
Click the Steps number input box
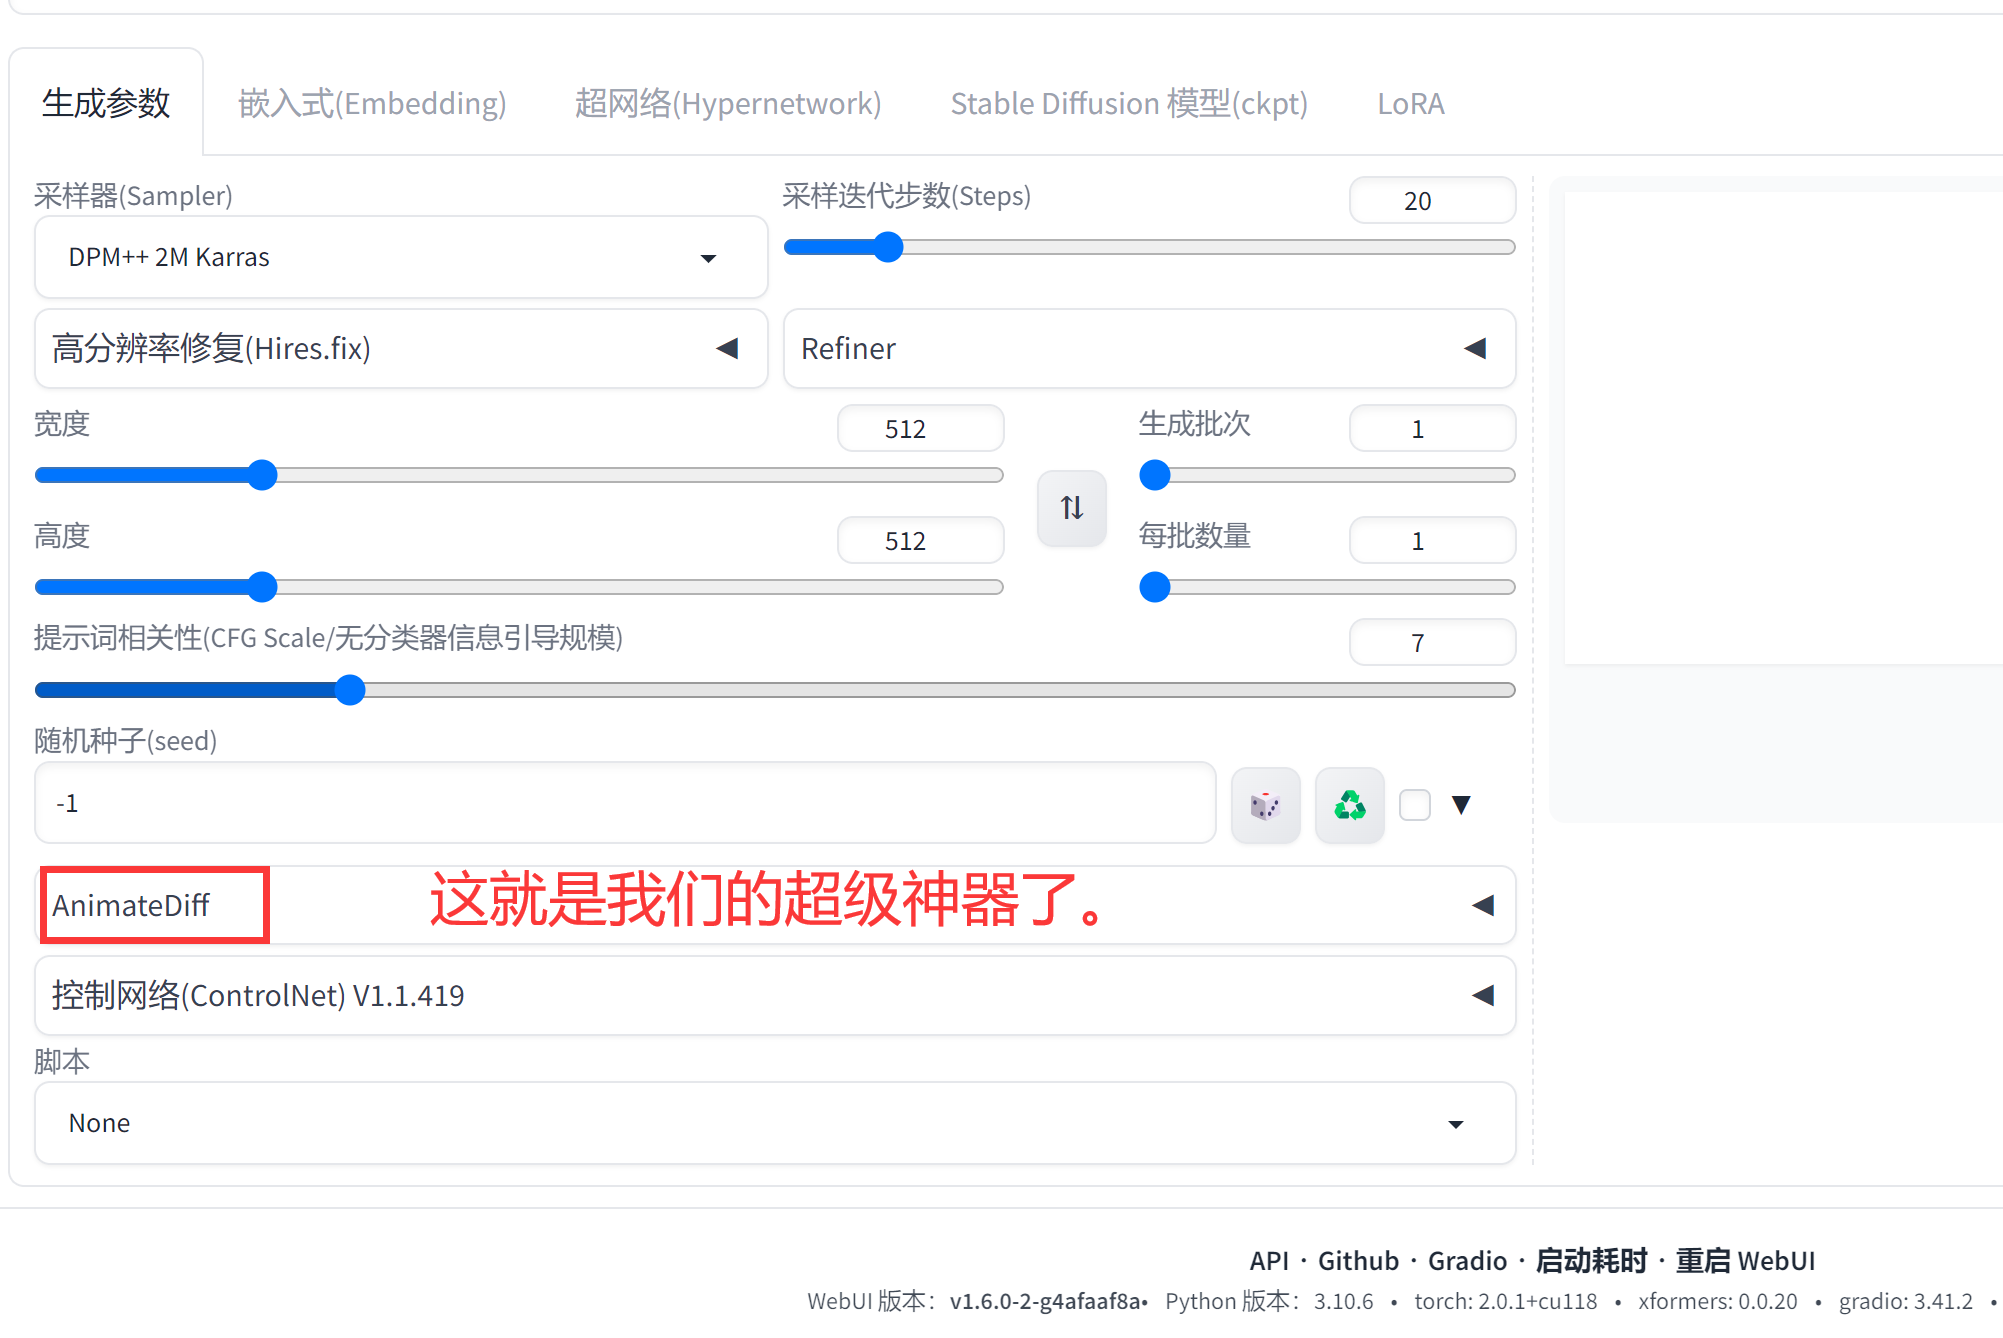1431,201
